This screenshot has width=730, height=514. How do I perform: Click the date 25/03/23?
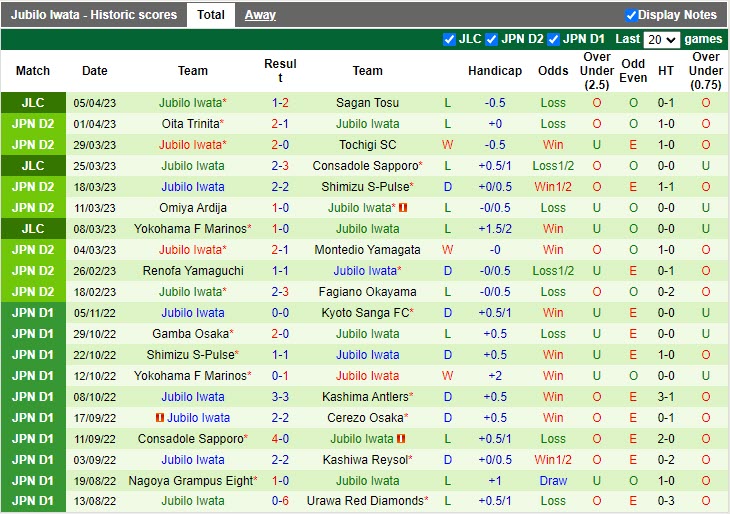click(x=95, y=166)
